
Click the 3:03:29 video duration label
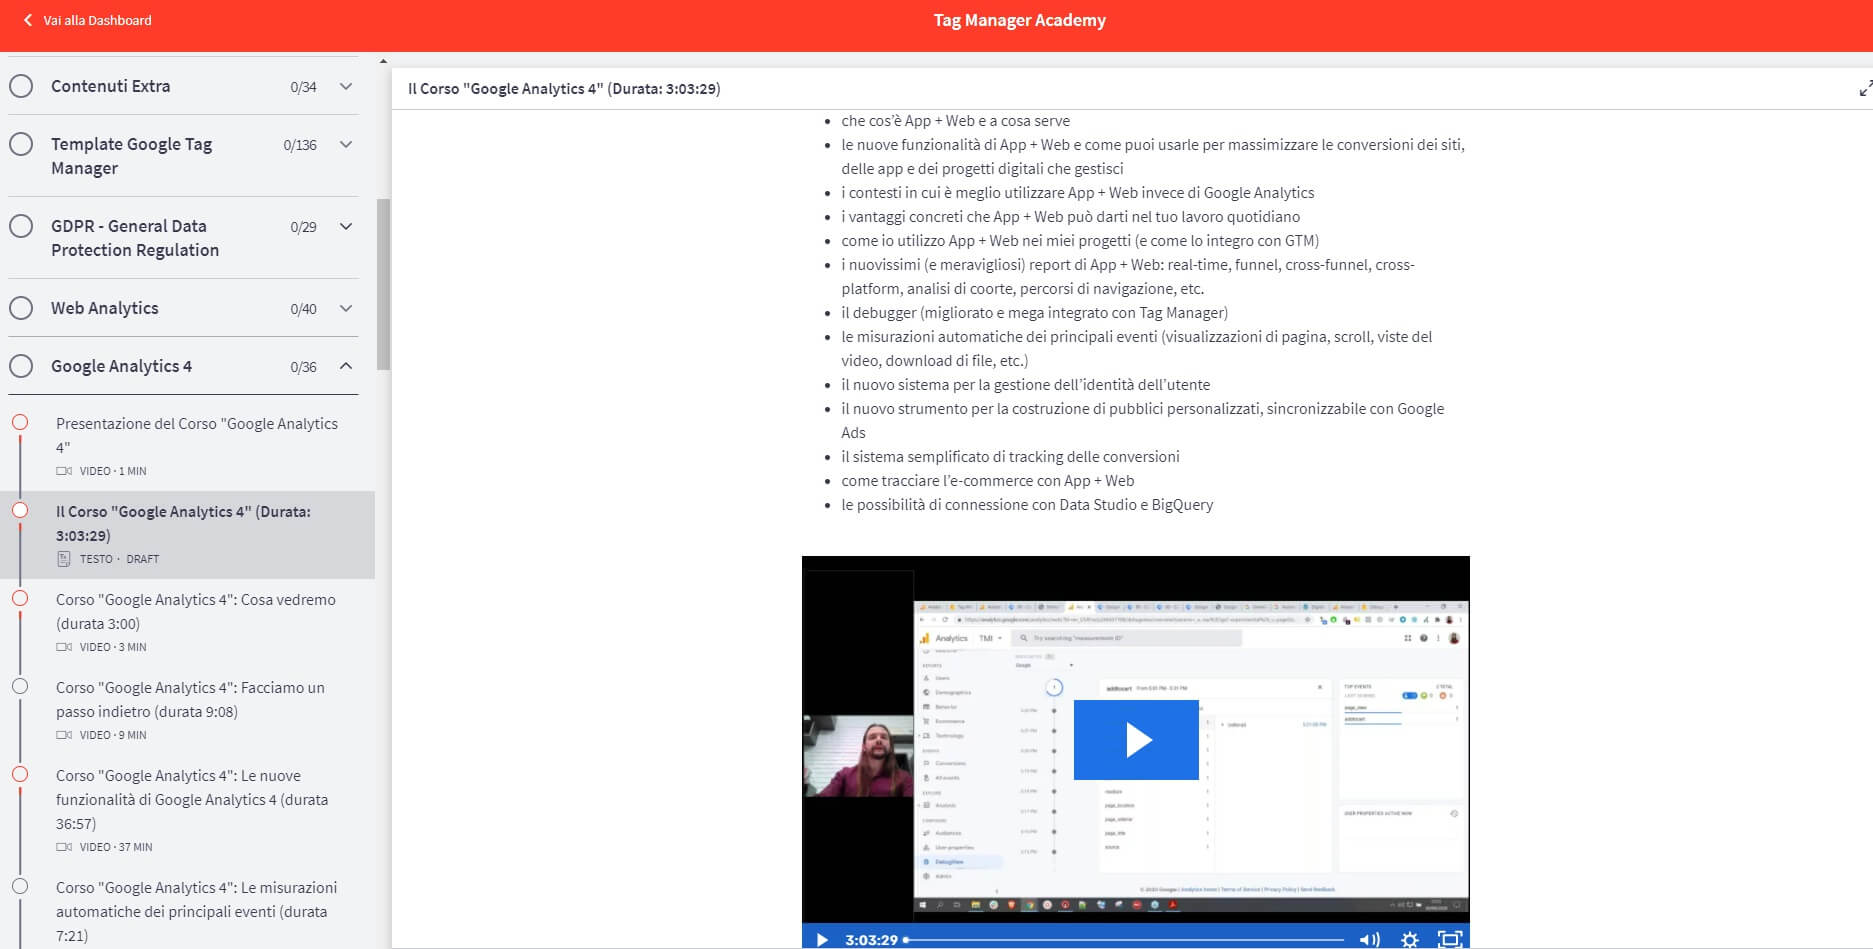[871, 939]
